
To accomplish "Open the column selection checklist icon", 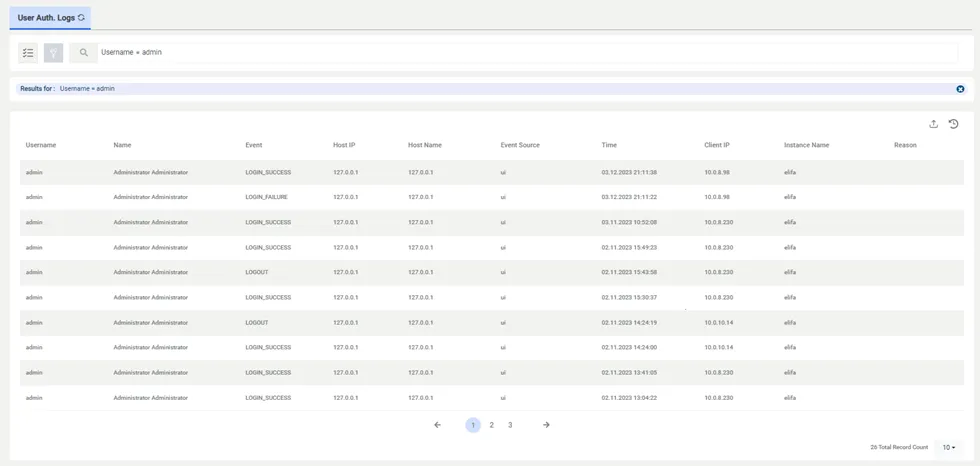I will tap(28, 53).
